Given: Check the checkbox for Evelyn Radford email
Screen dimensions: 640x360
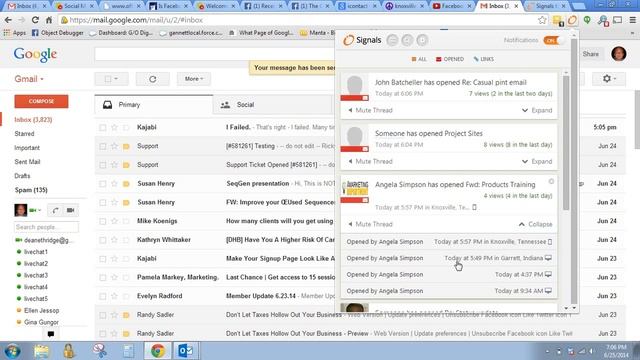Looking at the screenshot, I should pos(103,296).
